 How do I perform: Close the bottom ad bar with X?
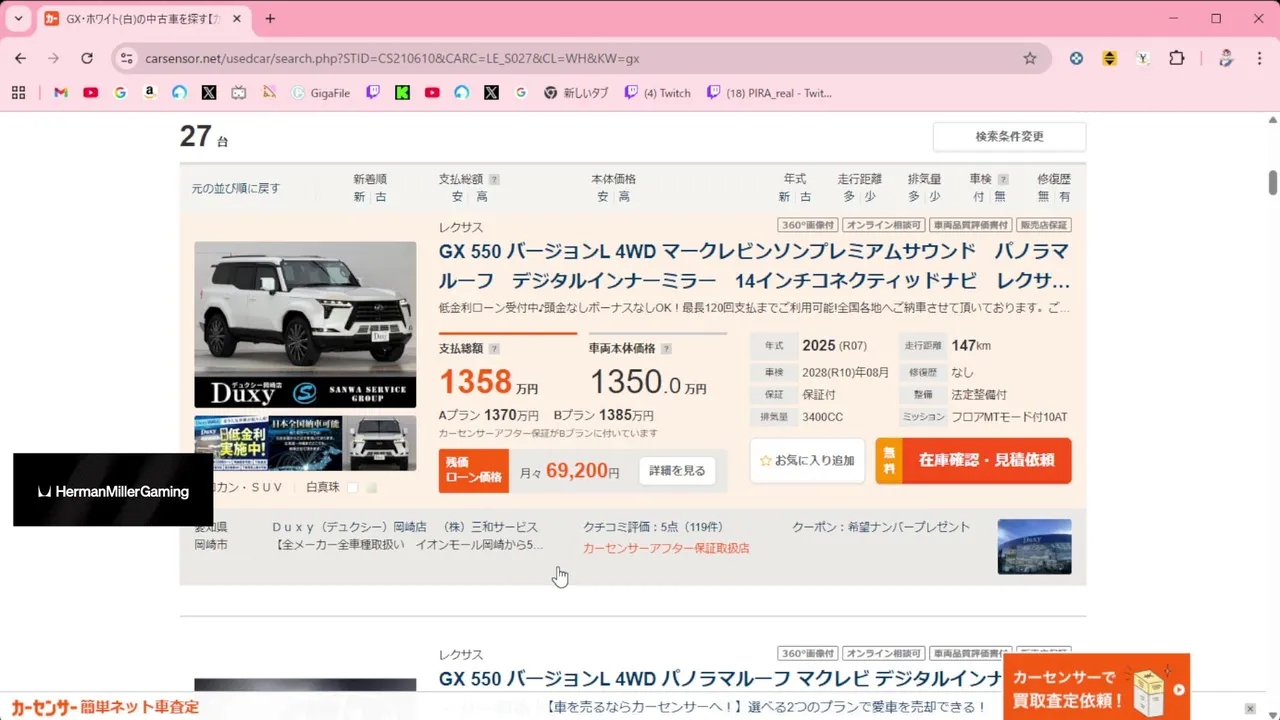pos(1251,708)
